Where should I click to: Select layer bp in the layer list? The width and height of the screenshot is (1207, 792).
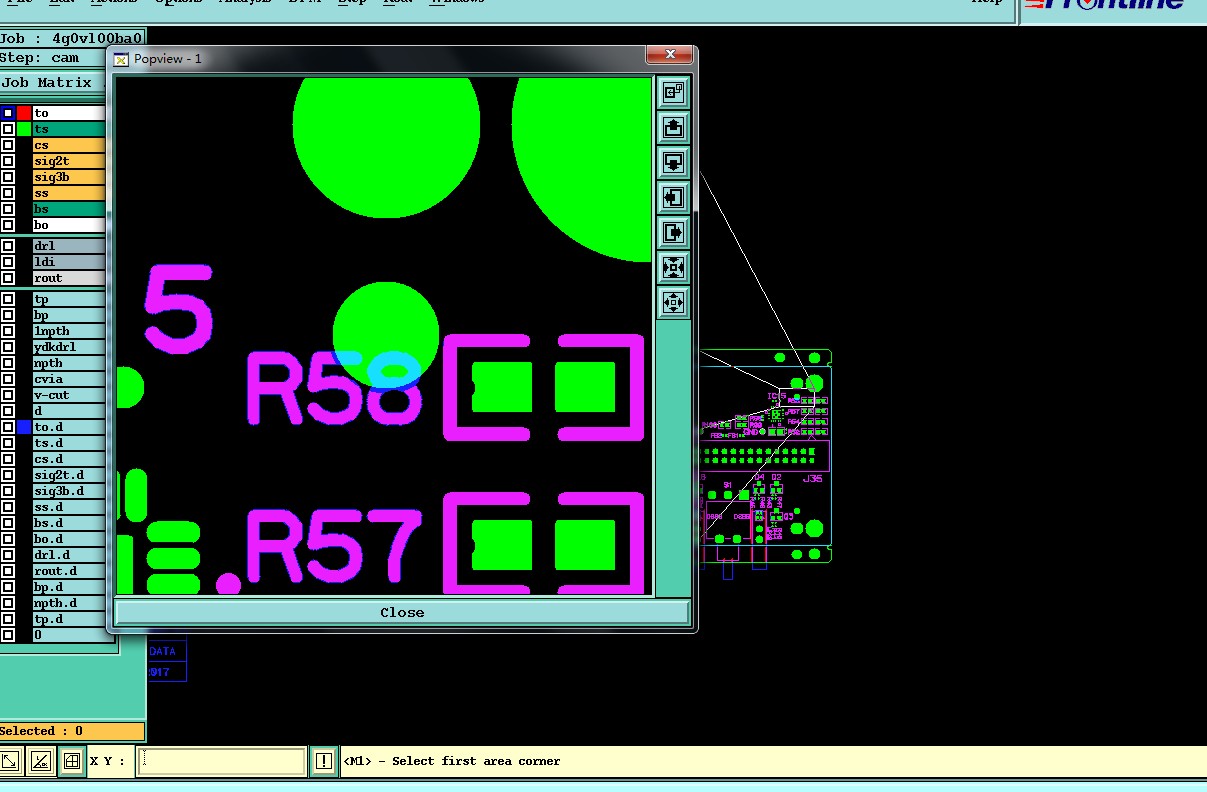coord(68,315)
